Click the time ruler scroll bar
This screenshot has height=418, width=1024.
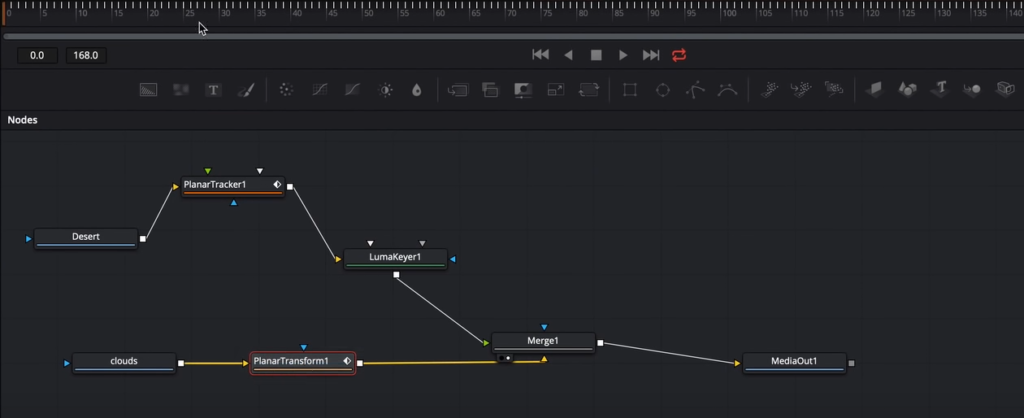(513, 36)
